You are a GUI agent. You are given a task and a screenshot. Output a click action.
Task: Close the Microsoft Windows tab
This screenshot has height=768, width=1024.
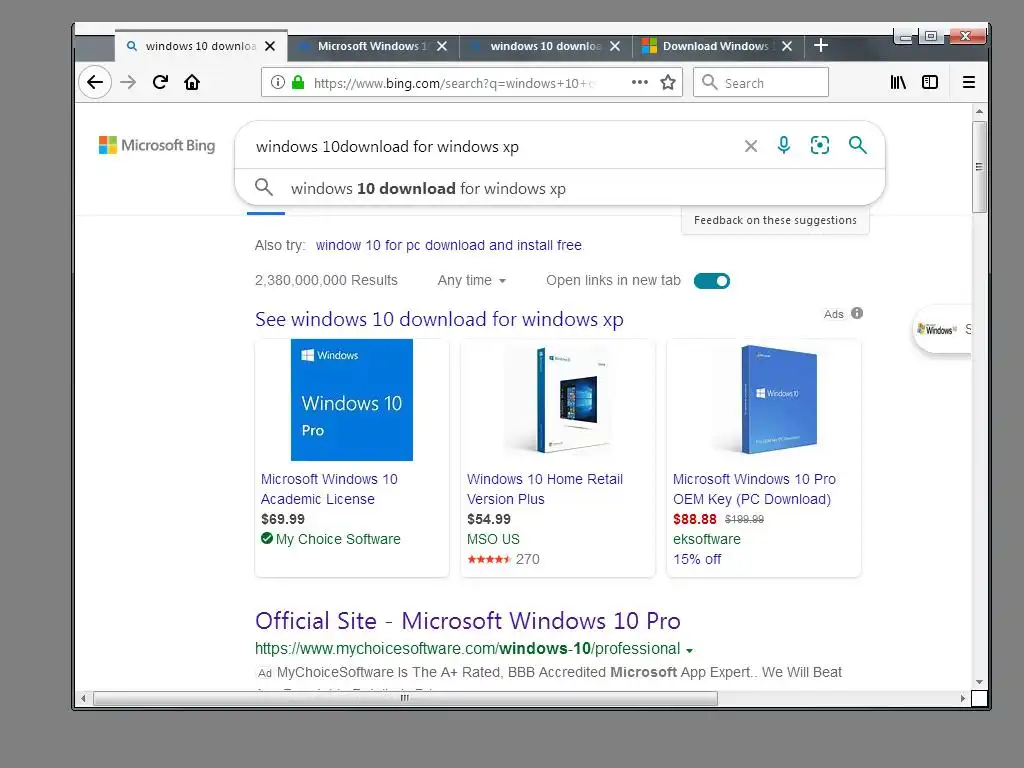point(442,46)
